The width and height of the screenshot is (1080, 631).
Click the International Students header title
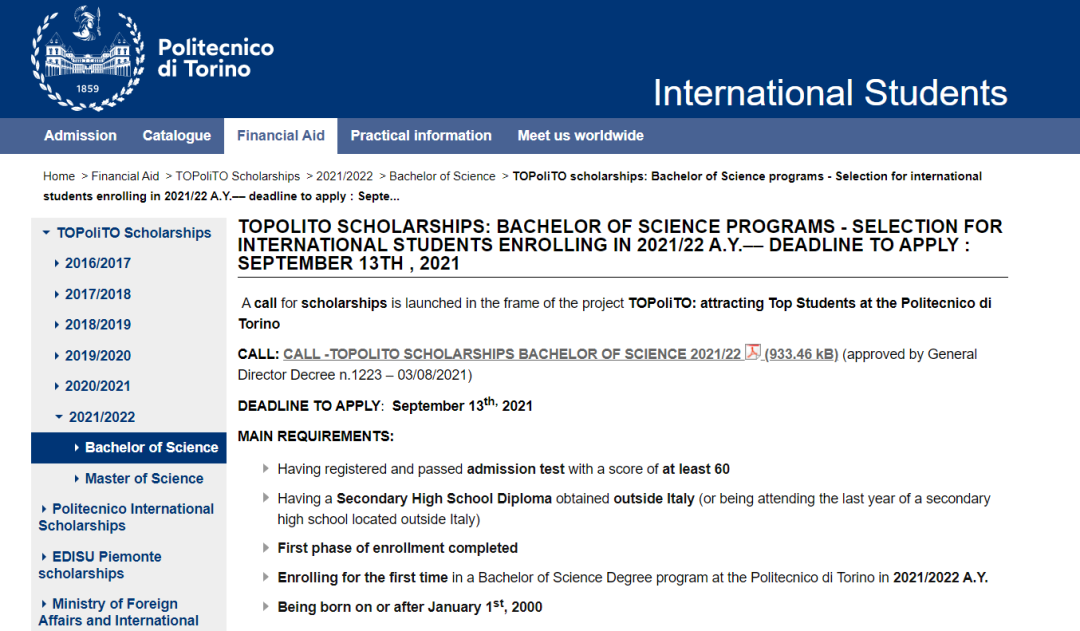pos(829,93)
